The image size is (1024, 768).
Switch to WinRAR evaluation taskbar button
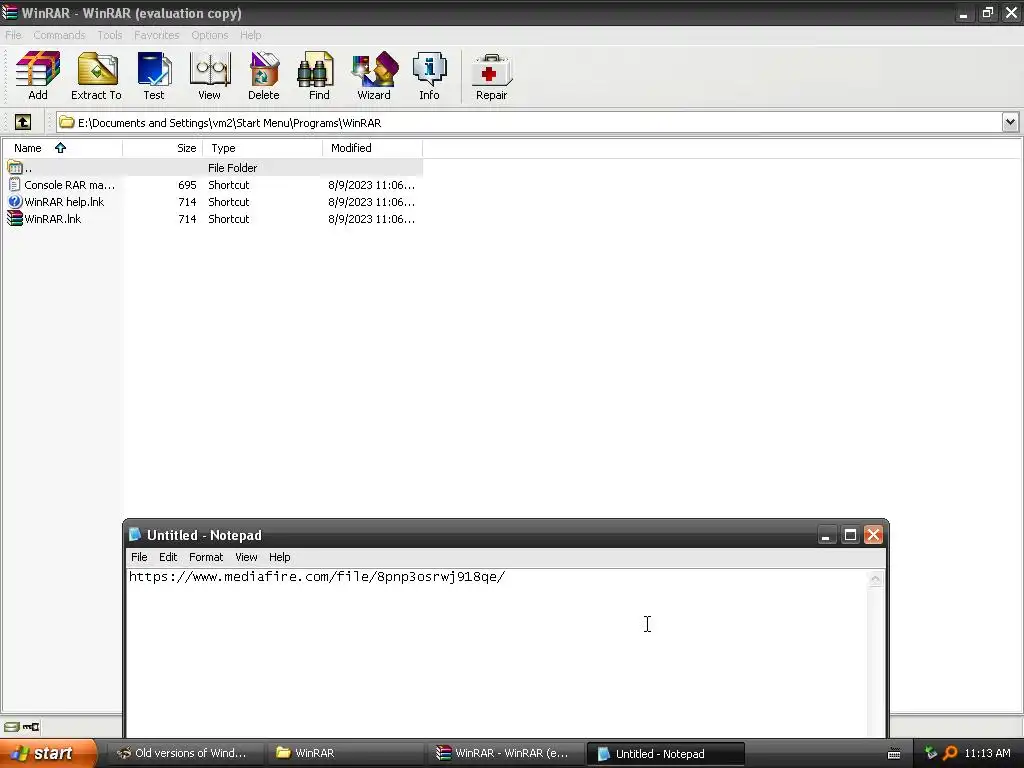click(505, 754)
